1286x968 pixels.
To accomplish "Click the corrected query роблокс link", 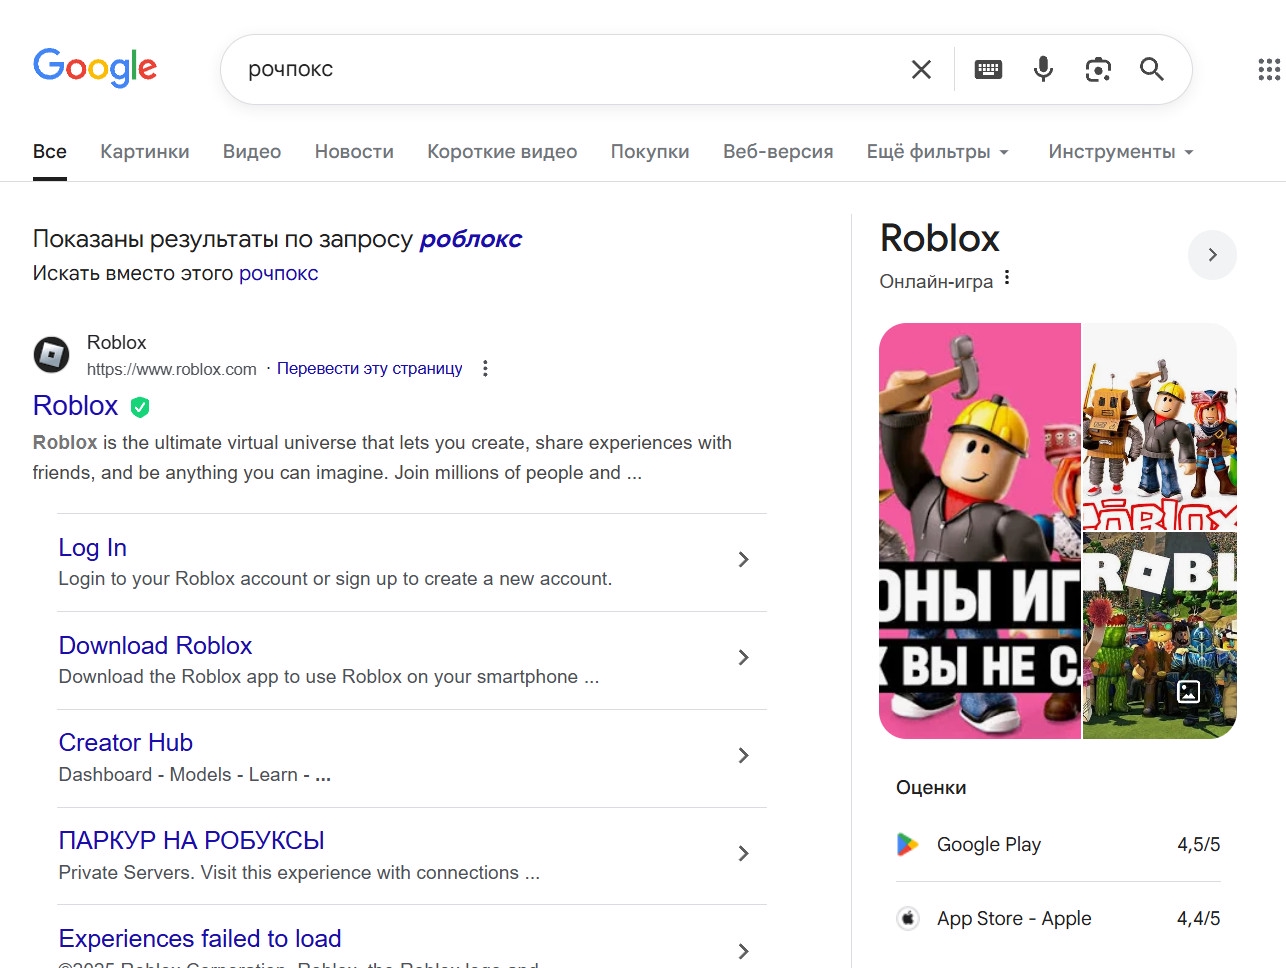I will pos(471,240).
